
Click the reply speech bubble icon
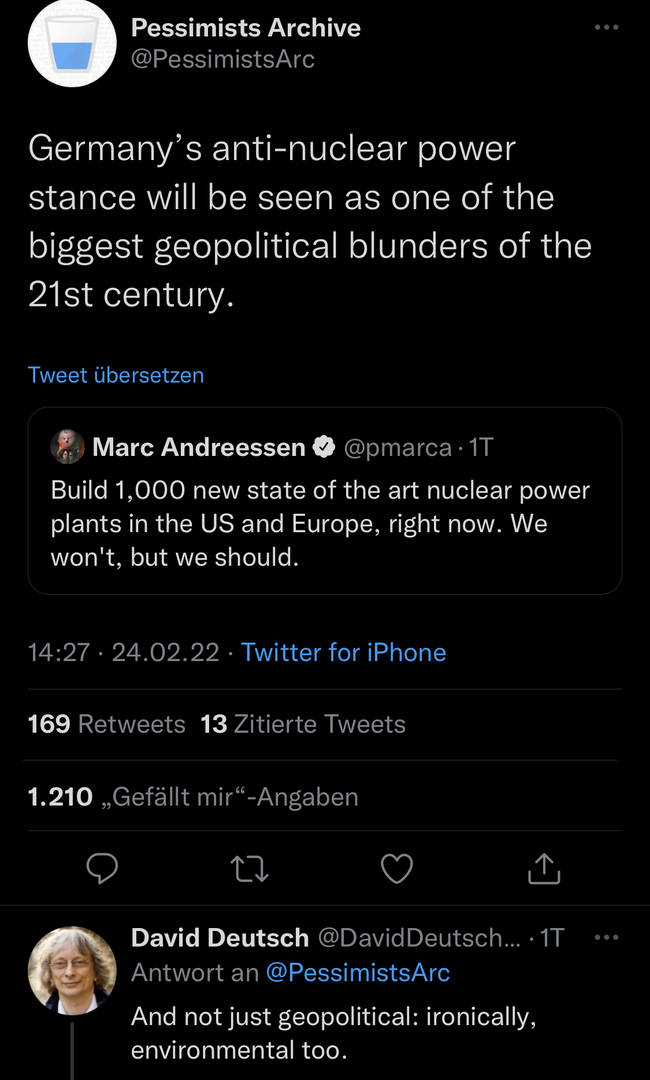click(x=102, y=868)
